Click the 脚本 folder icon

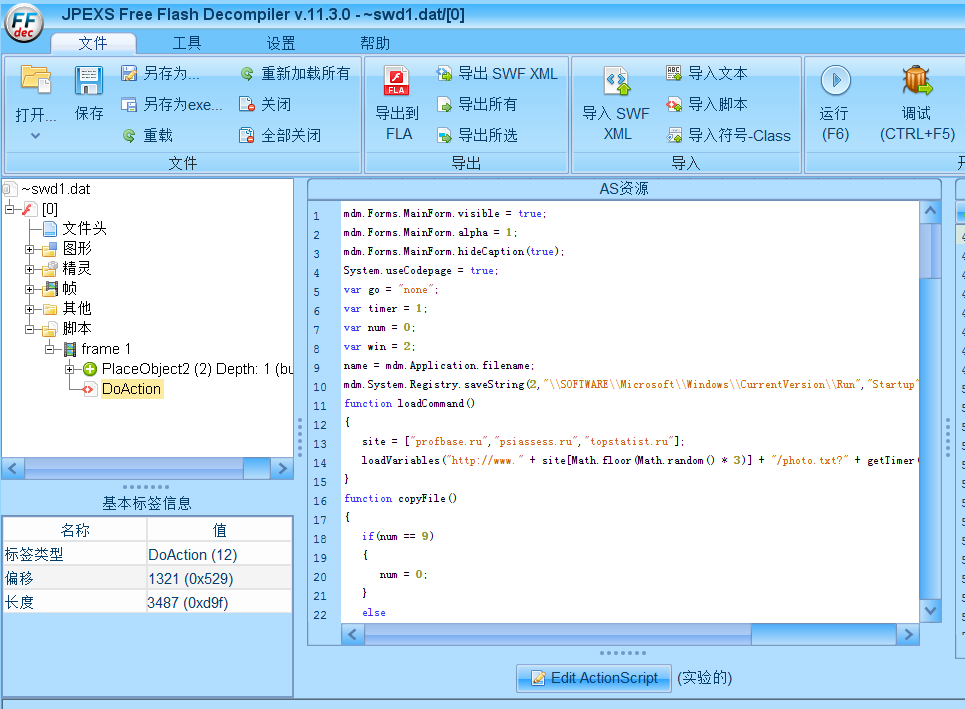(50, 329)
